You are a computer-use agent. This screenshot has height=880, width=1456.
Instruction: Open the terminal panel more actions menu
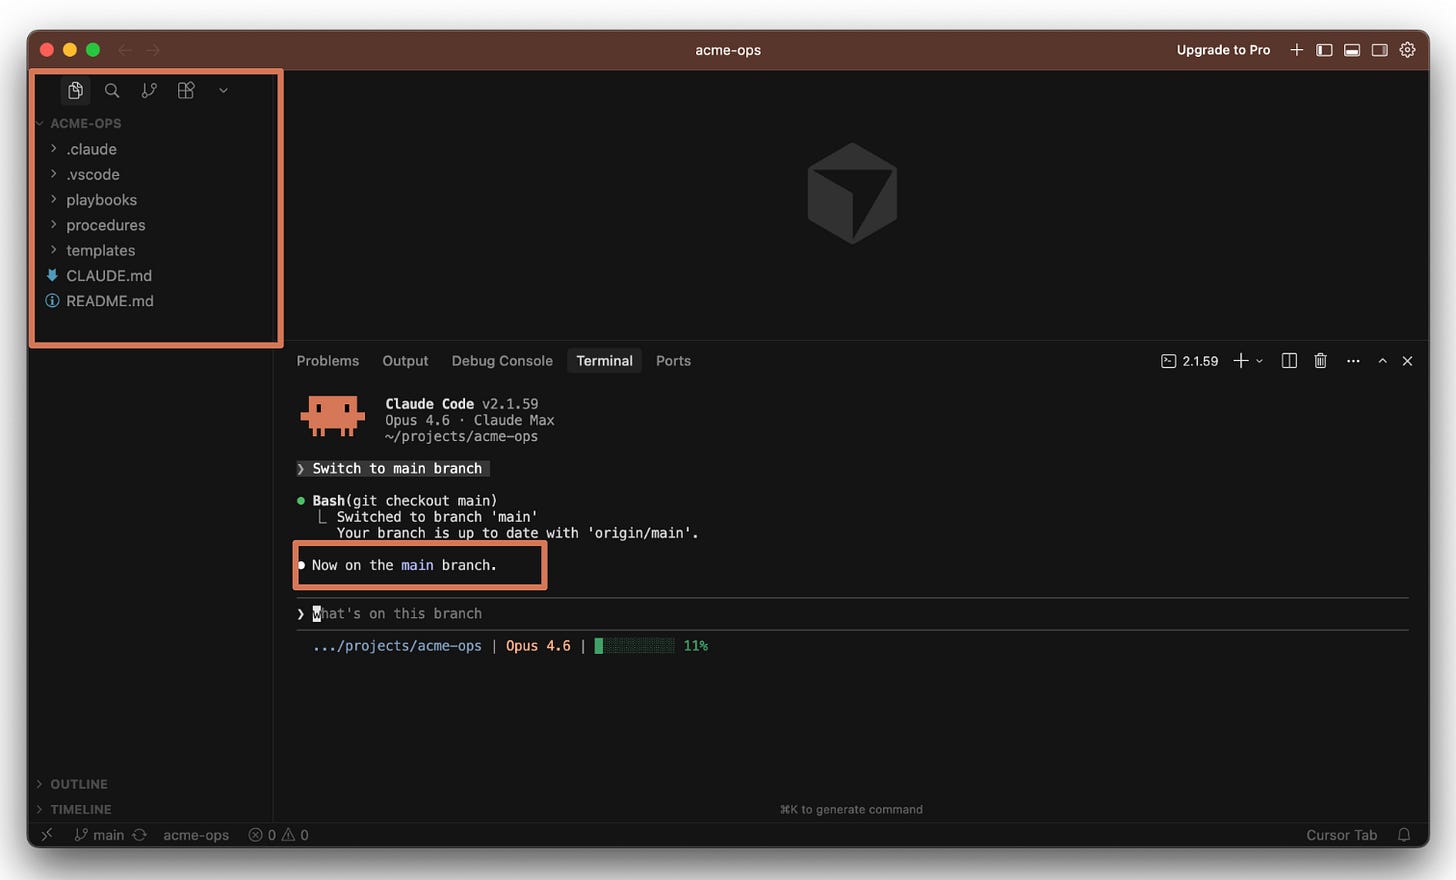(1353, 361)
